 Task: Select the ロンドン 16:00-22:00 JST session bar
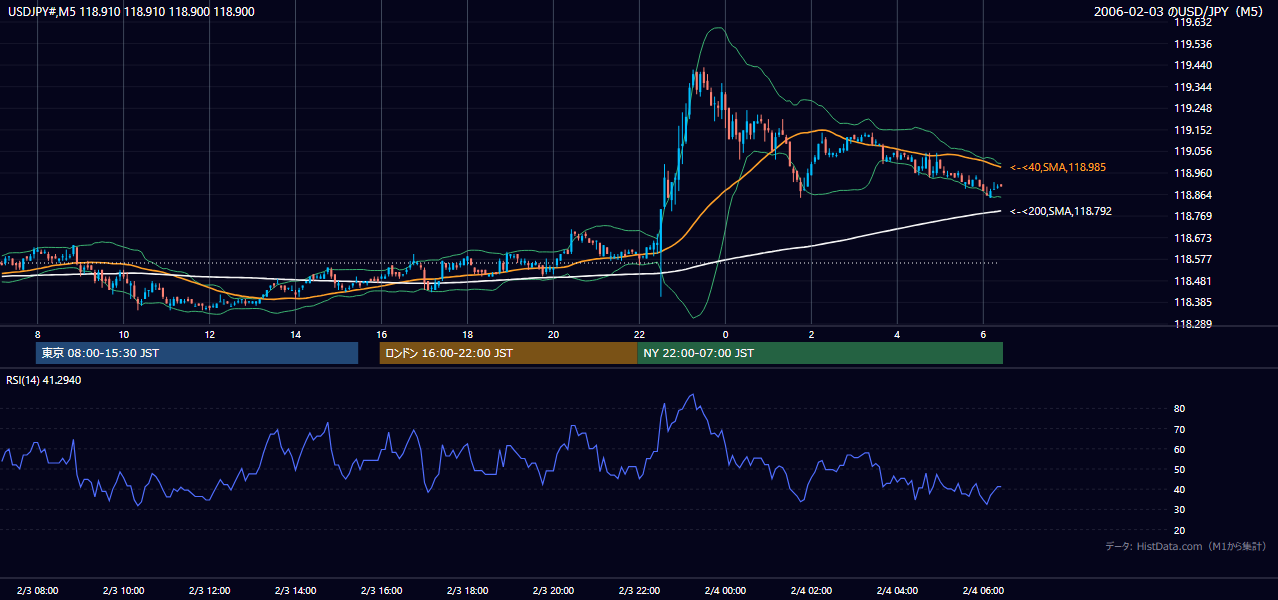pos(508,353)
